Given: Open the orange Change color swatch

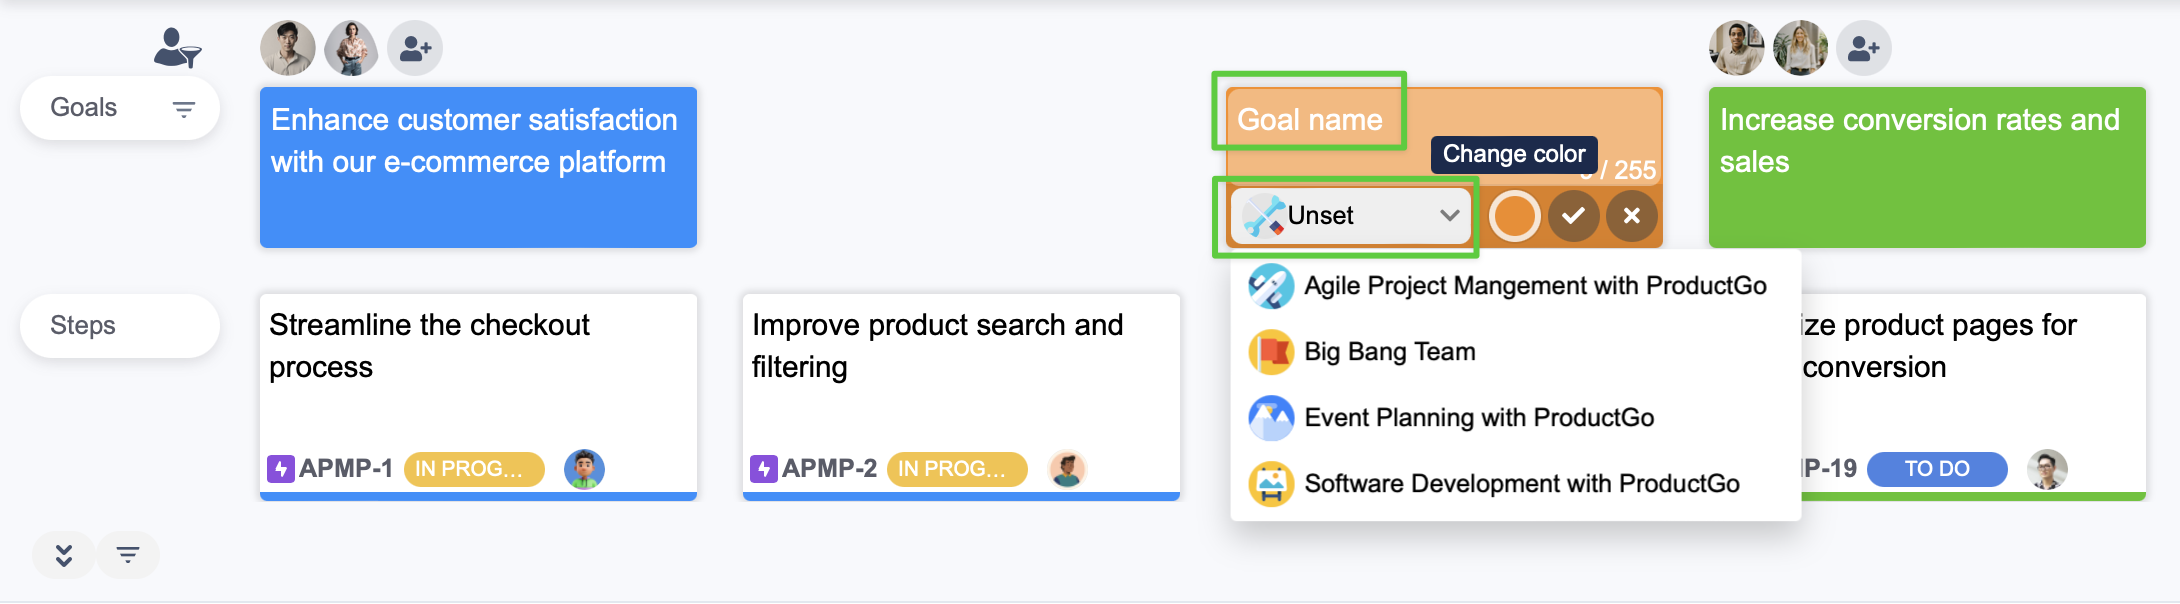Looking at the screenshot, I should [x=1514, y=216].
